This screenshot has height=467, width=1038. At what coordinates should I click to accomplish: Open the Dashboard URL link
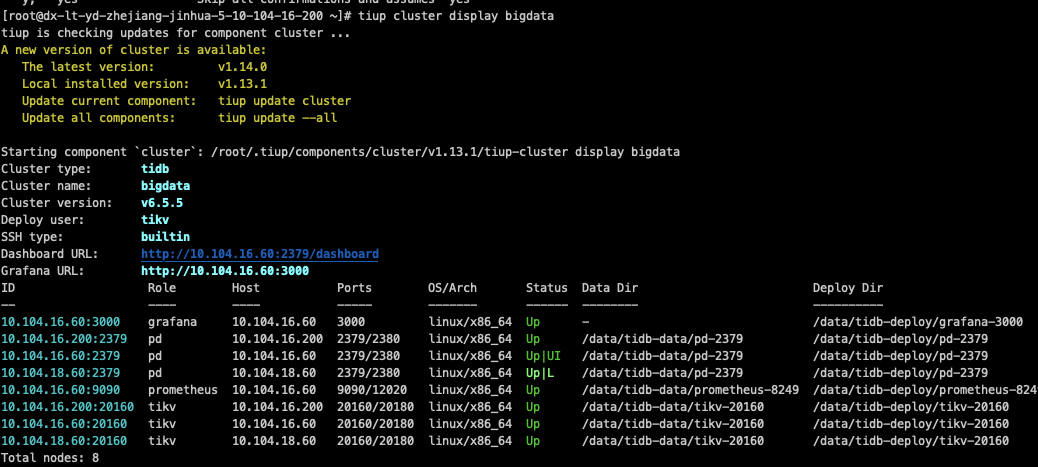tap(259, 254)
